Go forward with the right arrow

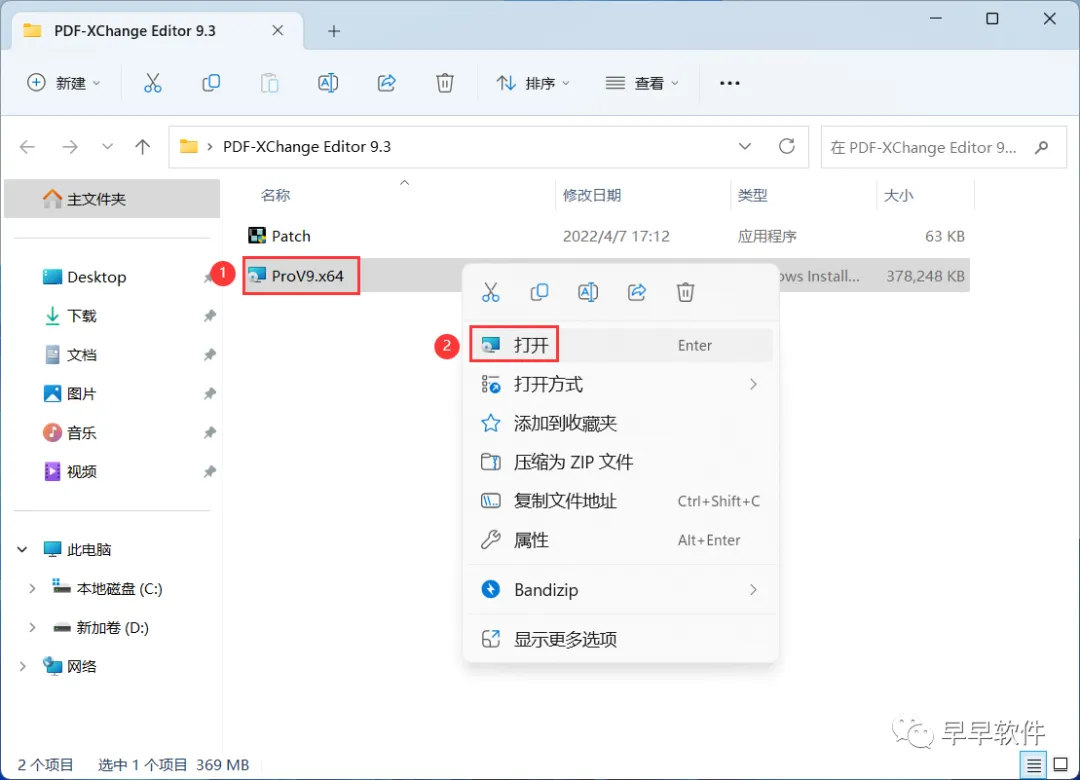pyautogui.click(x=70, y=147)
